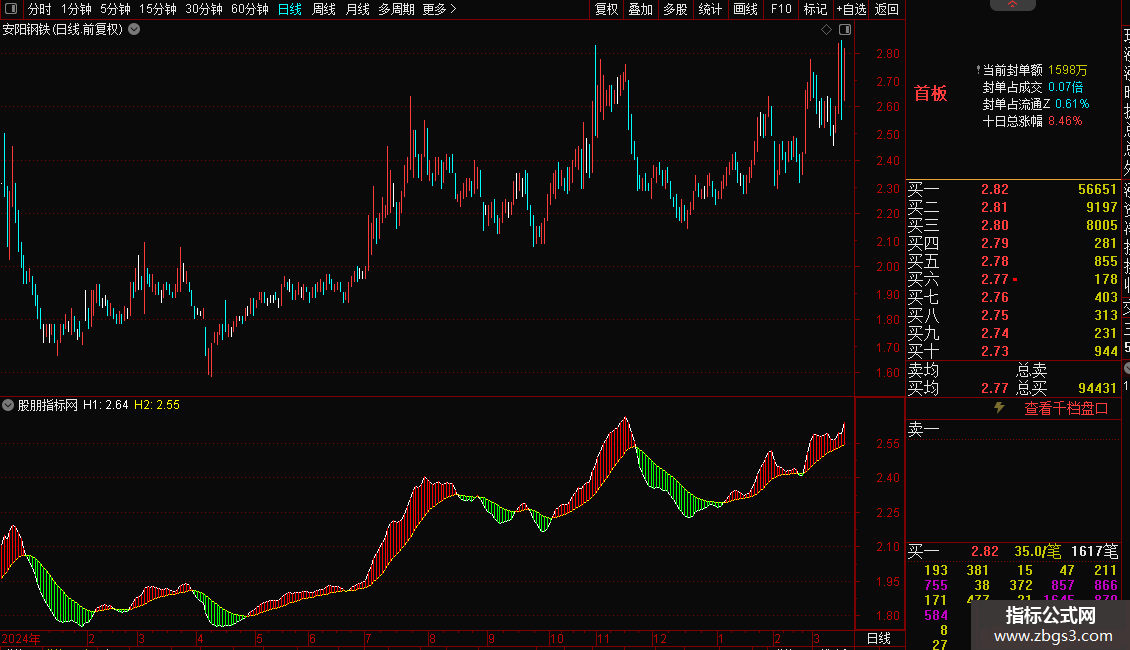
Task: Open 统计 statistics tool
Action: [x=710, y=9]
